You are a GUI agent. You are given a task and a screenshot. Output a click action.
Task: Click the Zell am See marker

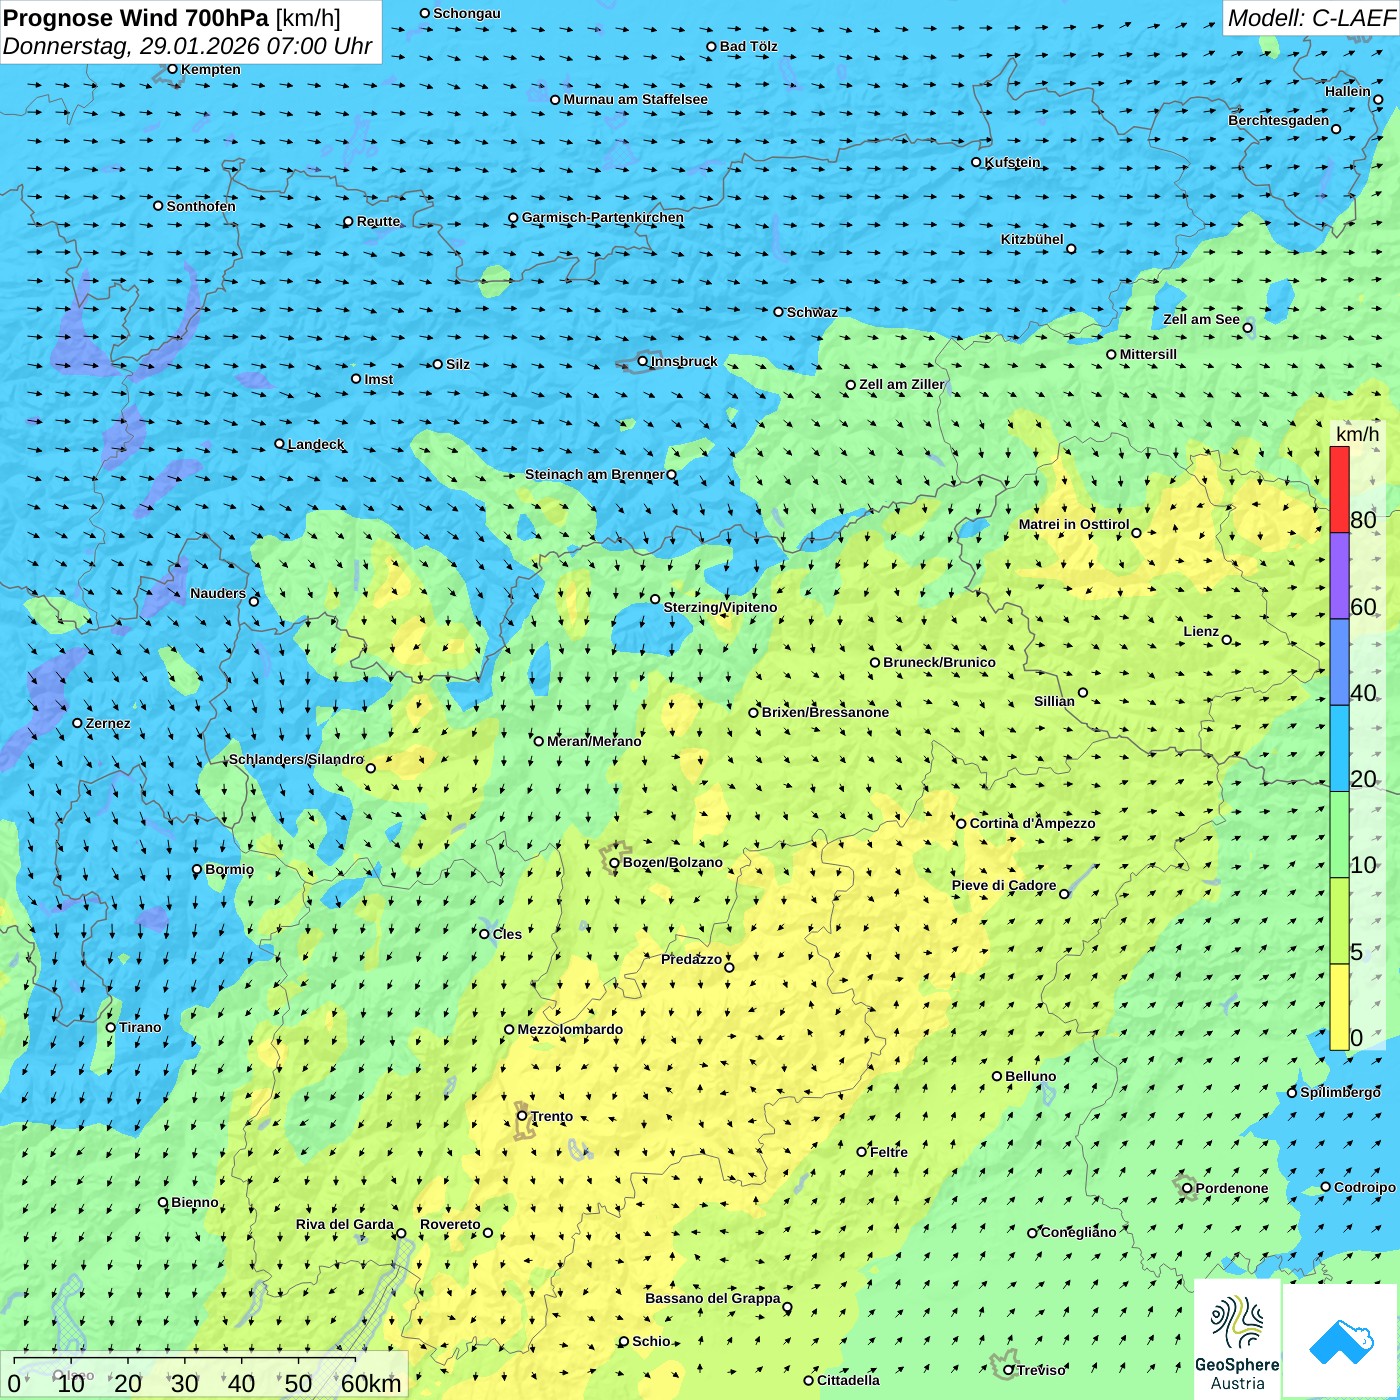point(1247,327)
